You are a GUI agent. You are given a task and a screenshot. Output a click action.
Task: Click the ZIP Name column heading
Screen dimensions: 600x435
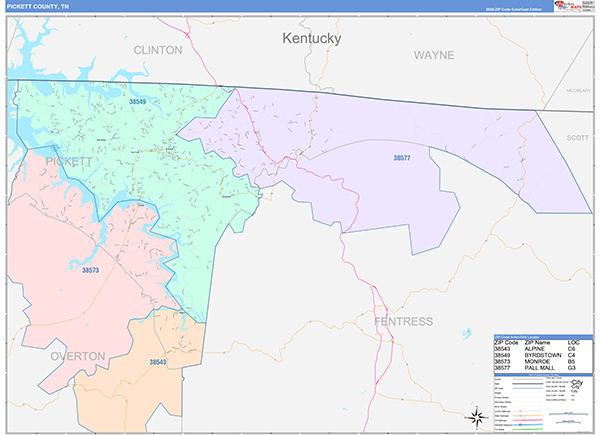[537, 342]
